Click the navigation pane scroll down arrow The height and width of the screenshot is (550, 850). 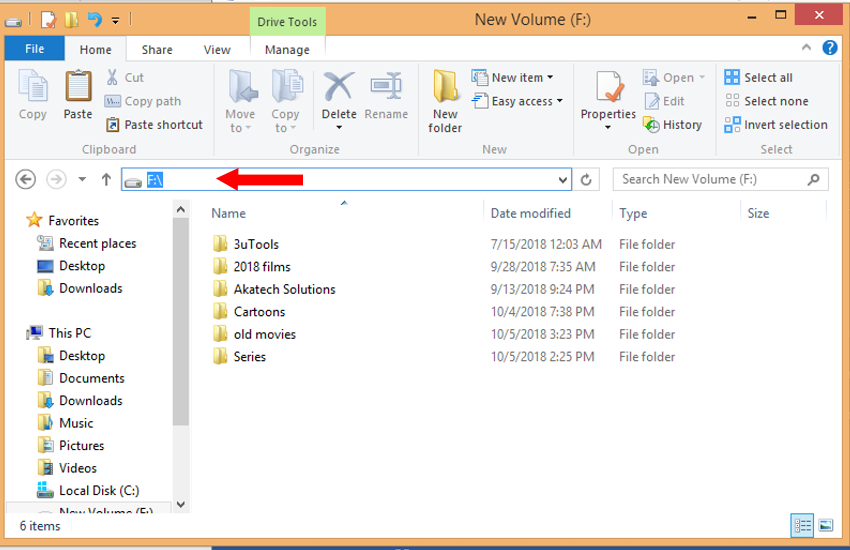pos(181,504)
